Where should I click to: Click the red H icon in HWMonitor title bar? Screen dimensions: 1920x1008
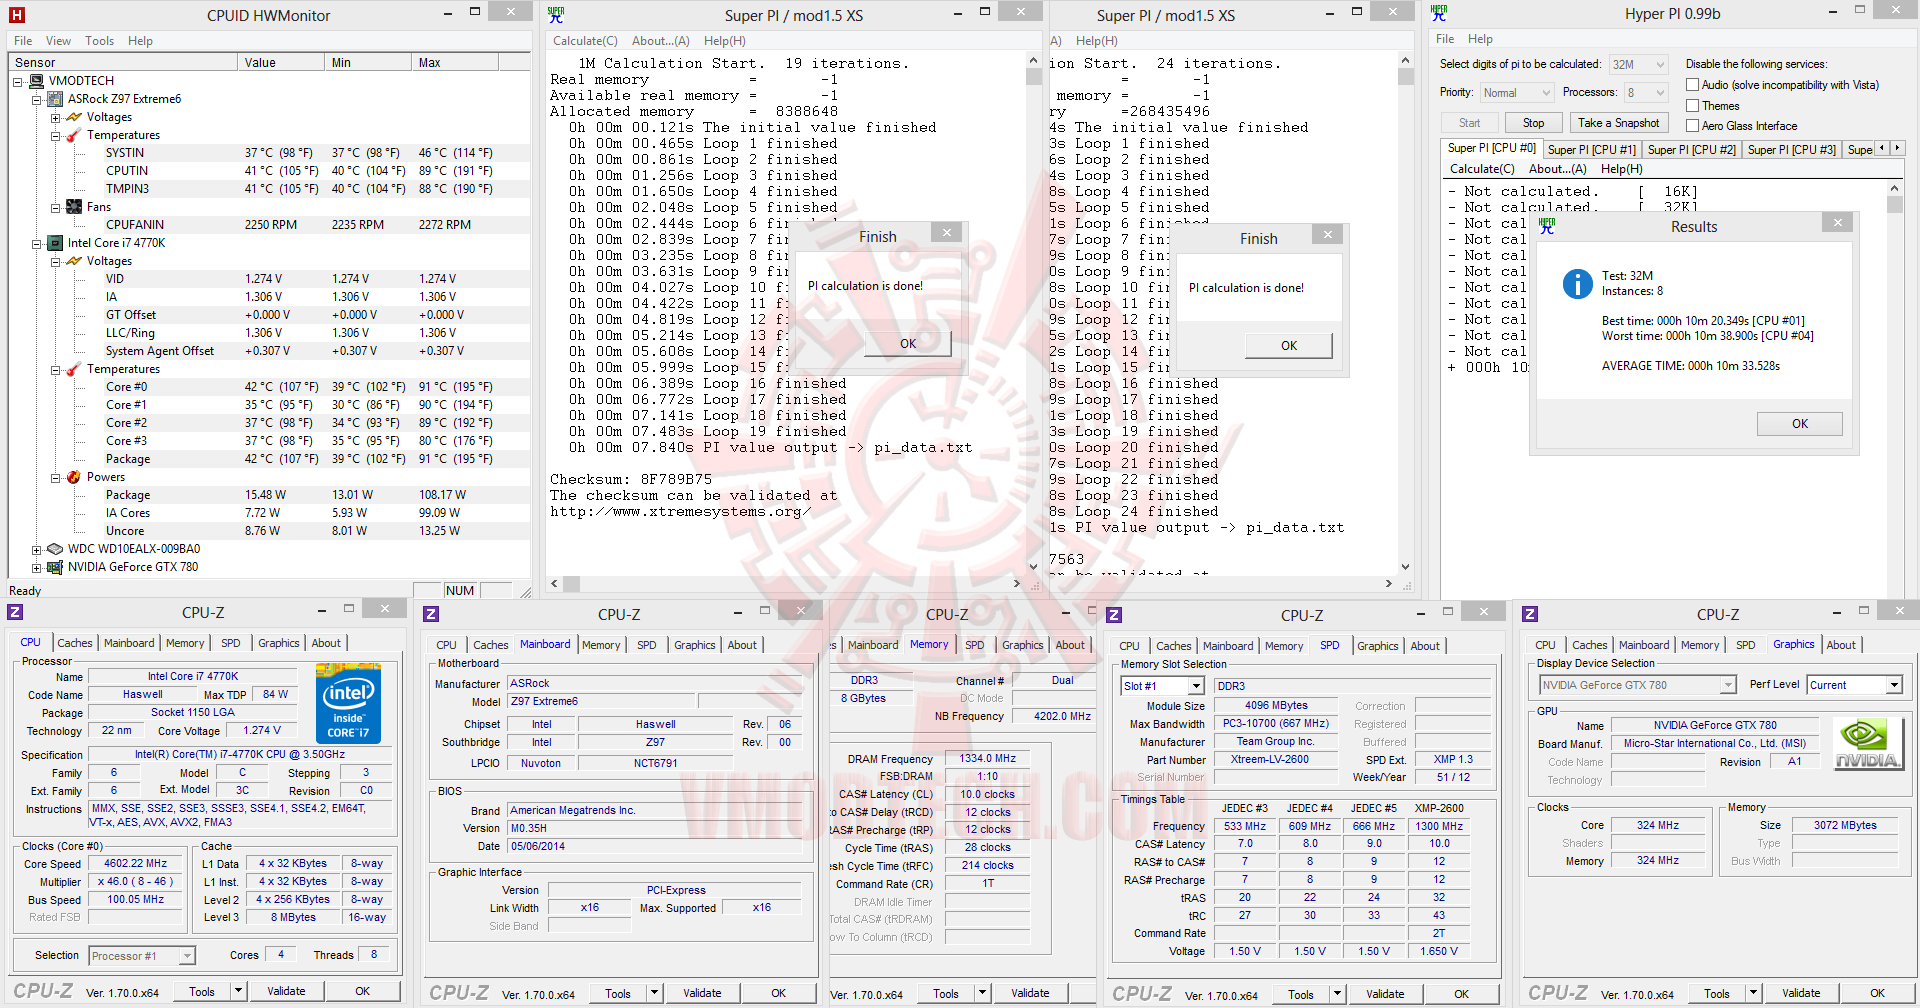(x=16, y=15)
